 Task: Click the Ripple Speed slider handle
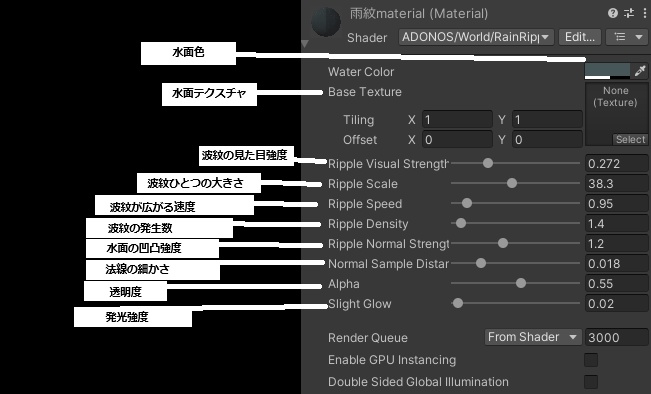pos(467,203)
